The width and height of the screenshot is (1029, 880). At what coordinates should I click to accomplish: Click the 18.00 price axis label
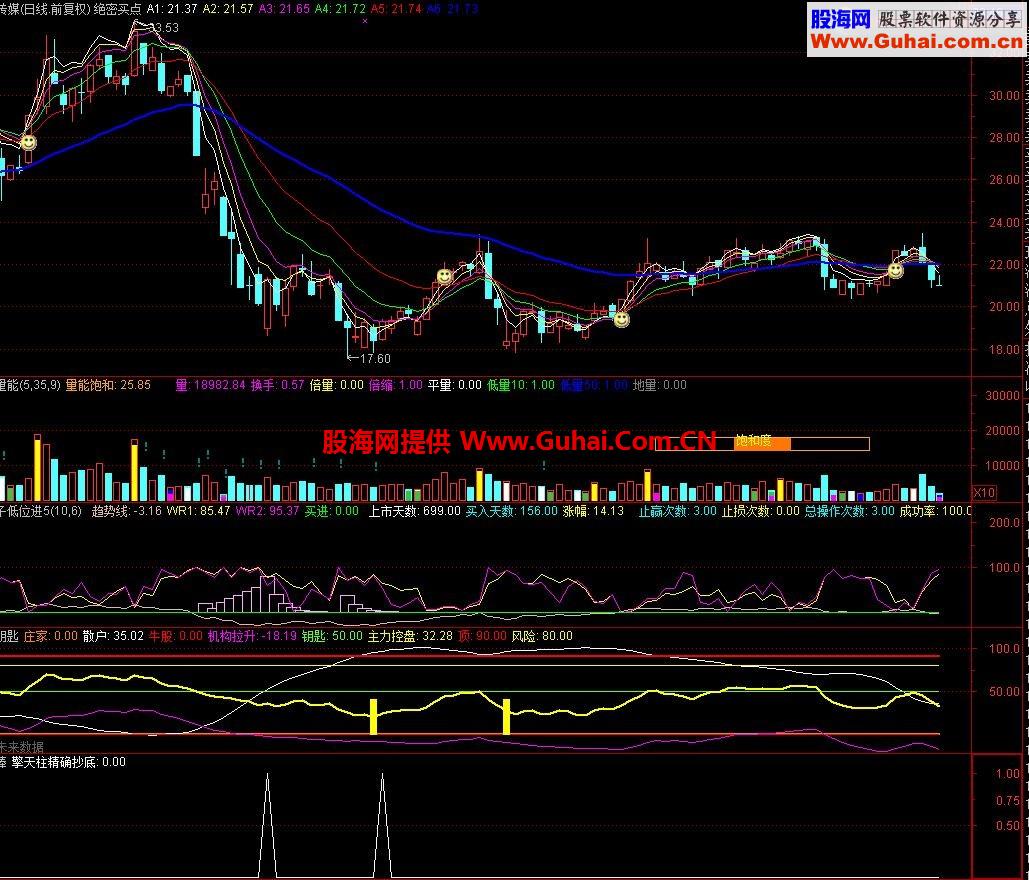pos(1004,349)
